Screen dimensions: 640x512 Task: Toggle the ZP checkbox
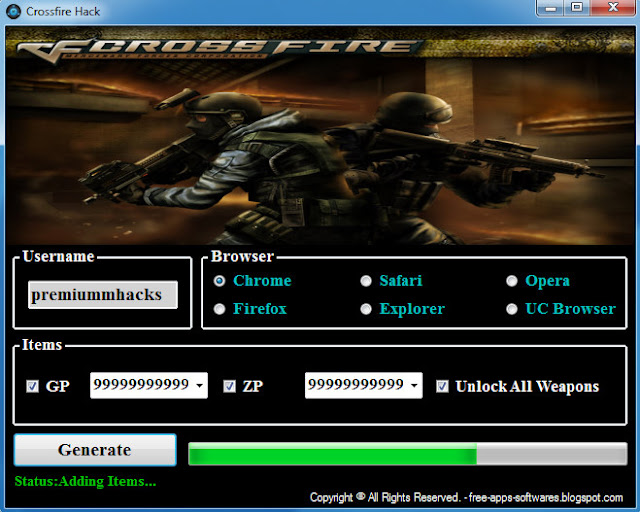[229, 386]
